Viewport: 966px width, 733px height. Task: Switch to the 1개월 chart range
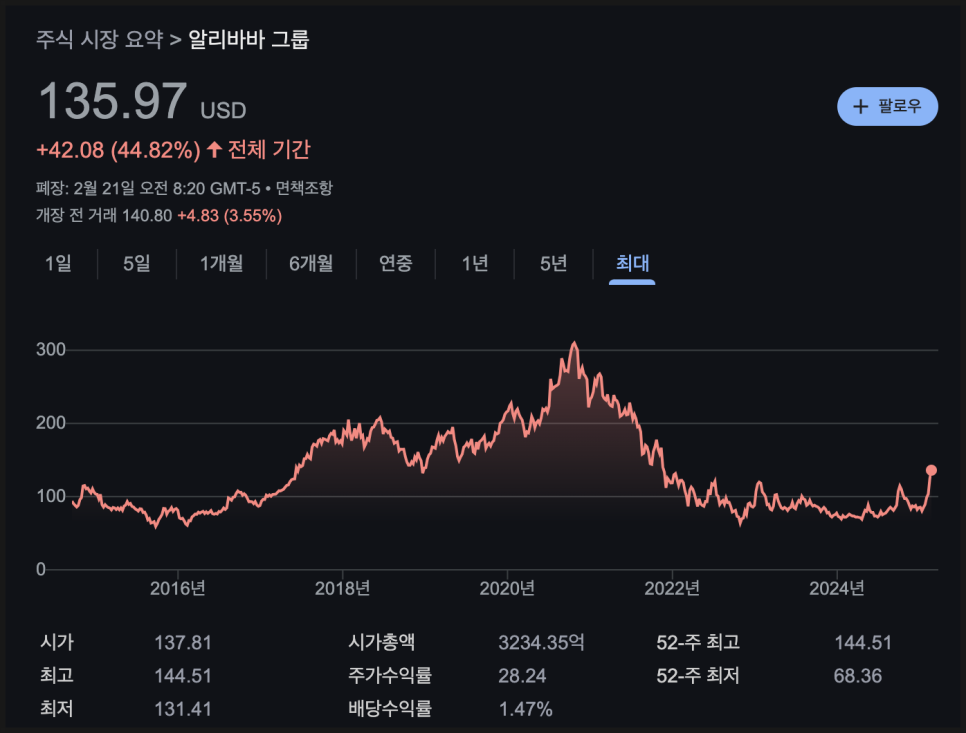click(221, 264)
